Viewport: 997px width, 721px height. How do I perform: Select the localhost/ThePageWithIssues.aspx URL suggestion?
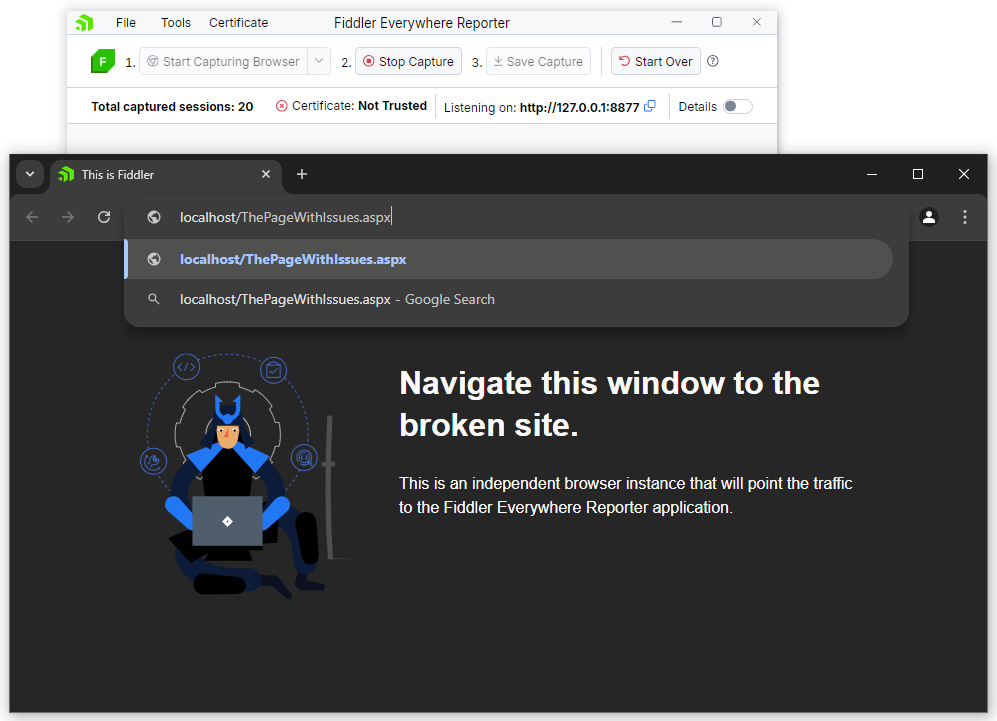(x=509, y=259)
